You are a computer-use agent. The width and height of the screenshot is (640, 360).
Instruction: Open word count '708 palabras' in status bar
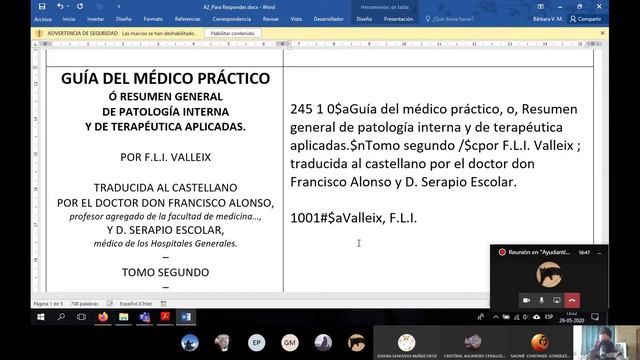click(x=84, y=304)
